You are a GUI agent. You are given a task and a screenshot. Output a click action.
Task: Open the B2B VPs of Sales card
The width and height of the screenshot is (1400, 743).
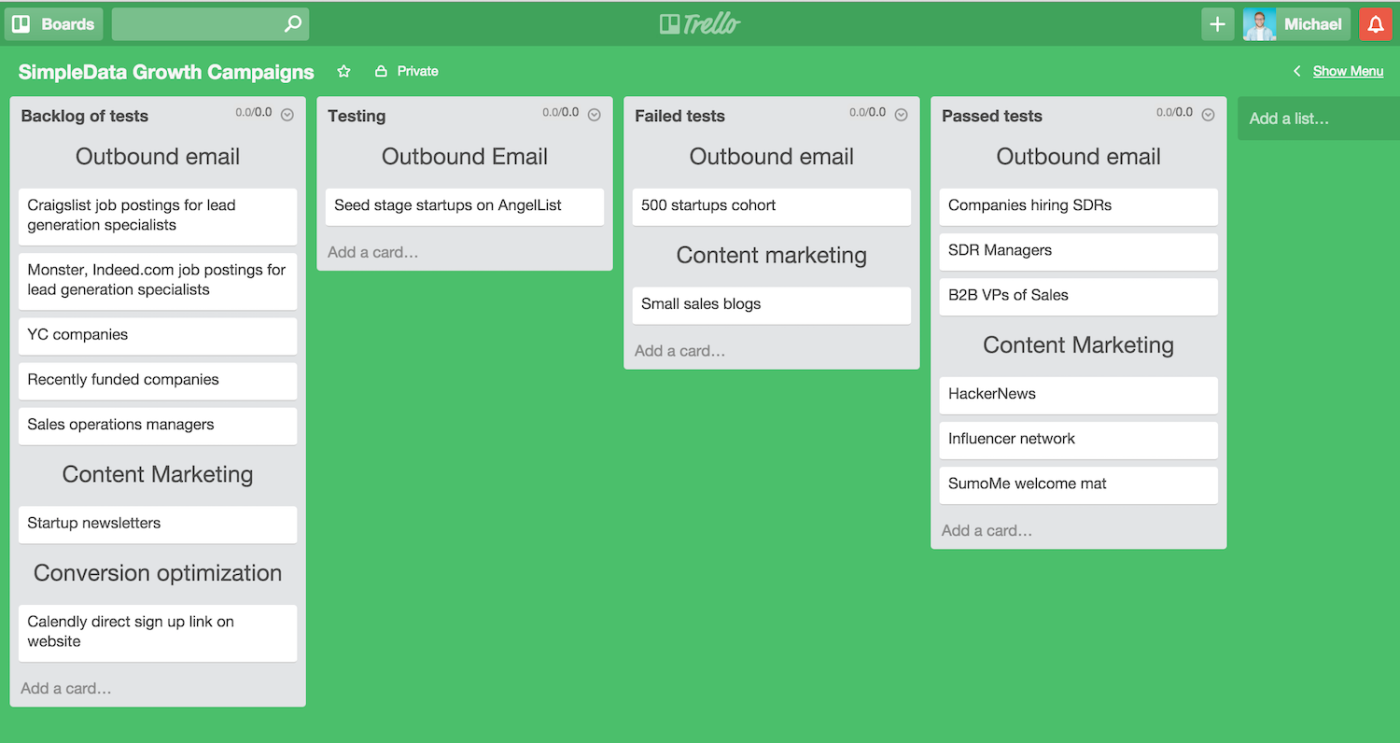coord(1079,296)
